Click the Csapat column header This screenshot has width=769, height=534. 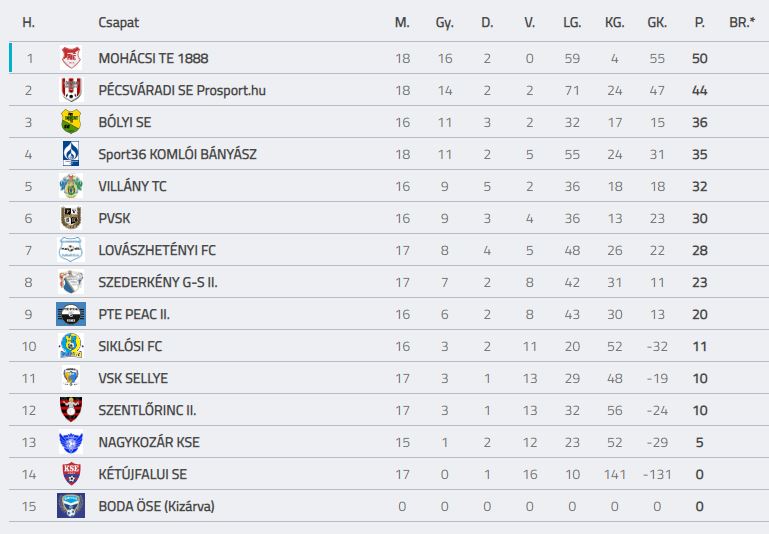click(x=118, y=23)
